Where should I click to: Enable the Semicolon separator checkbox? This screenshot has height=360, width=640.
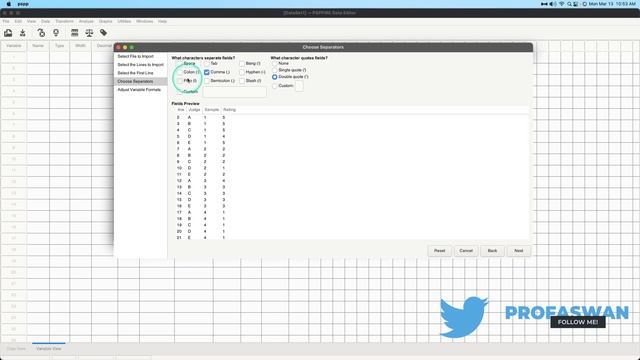(207, 81)
